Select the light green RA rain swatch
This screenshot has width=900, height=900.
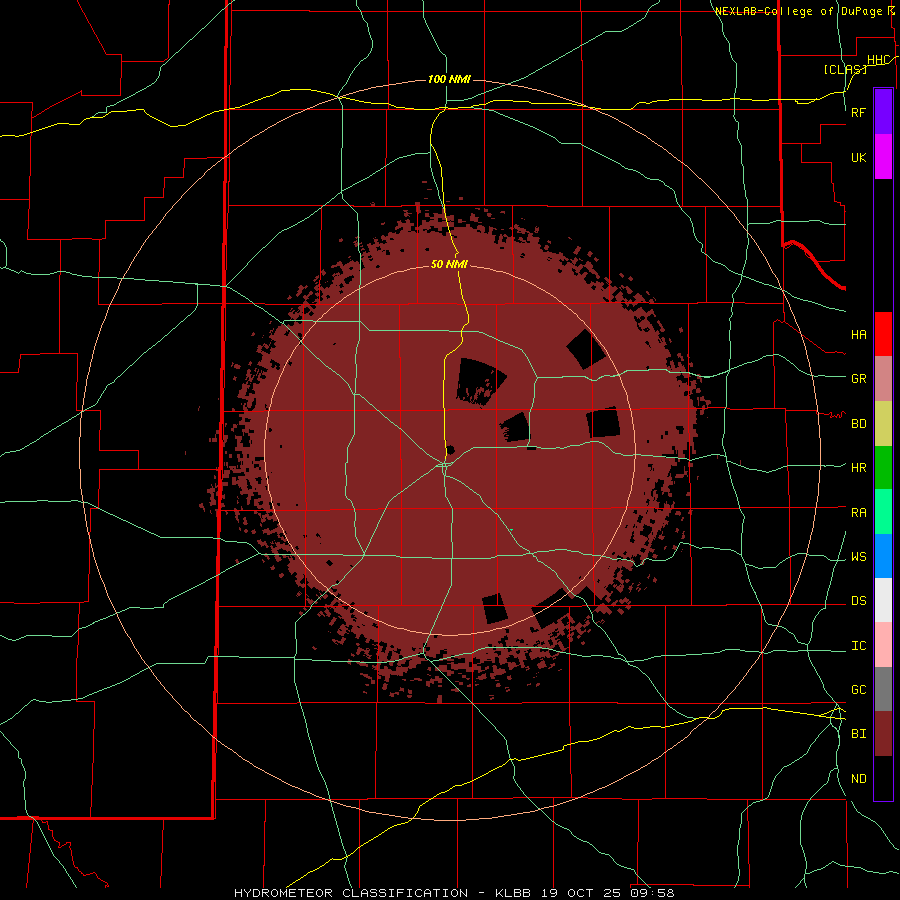coord(883,512)
